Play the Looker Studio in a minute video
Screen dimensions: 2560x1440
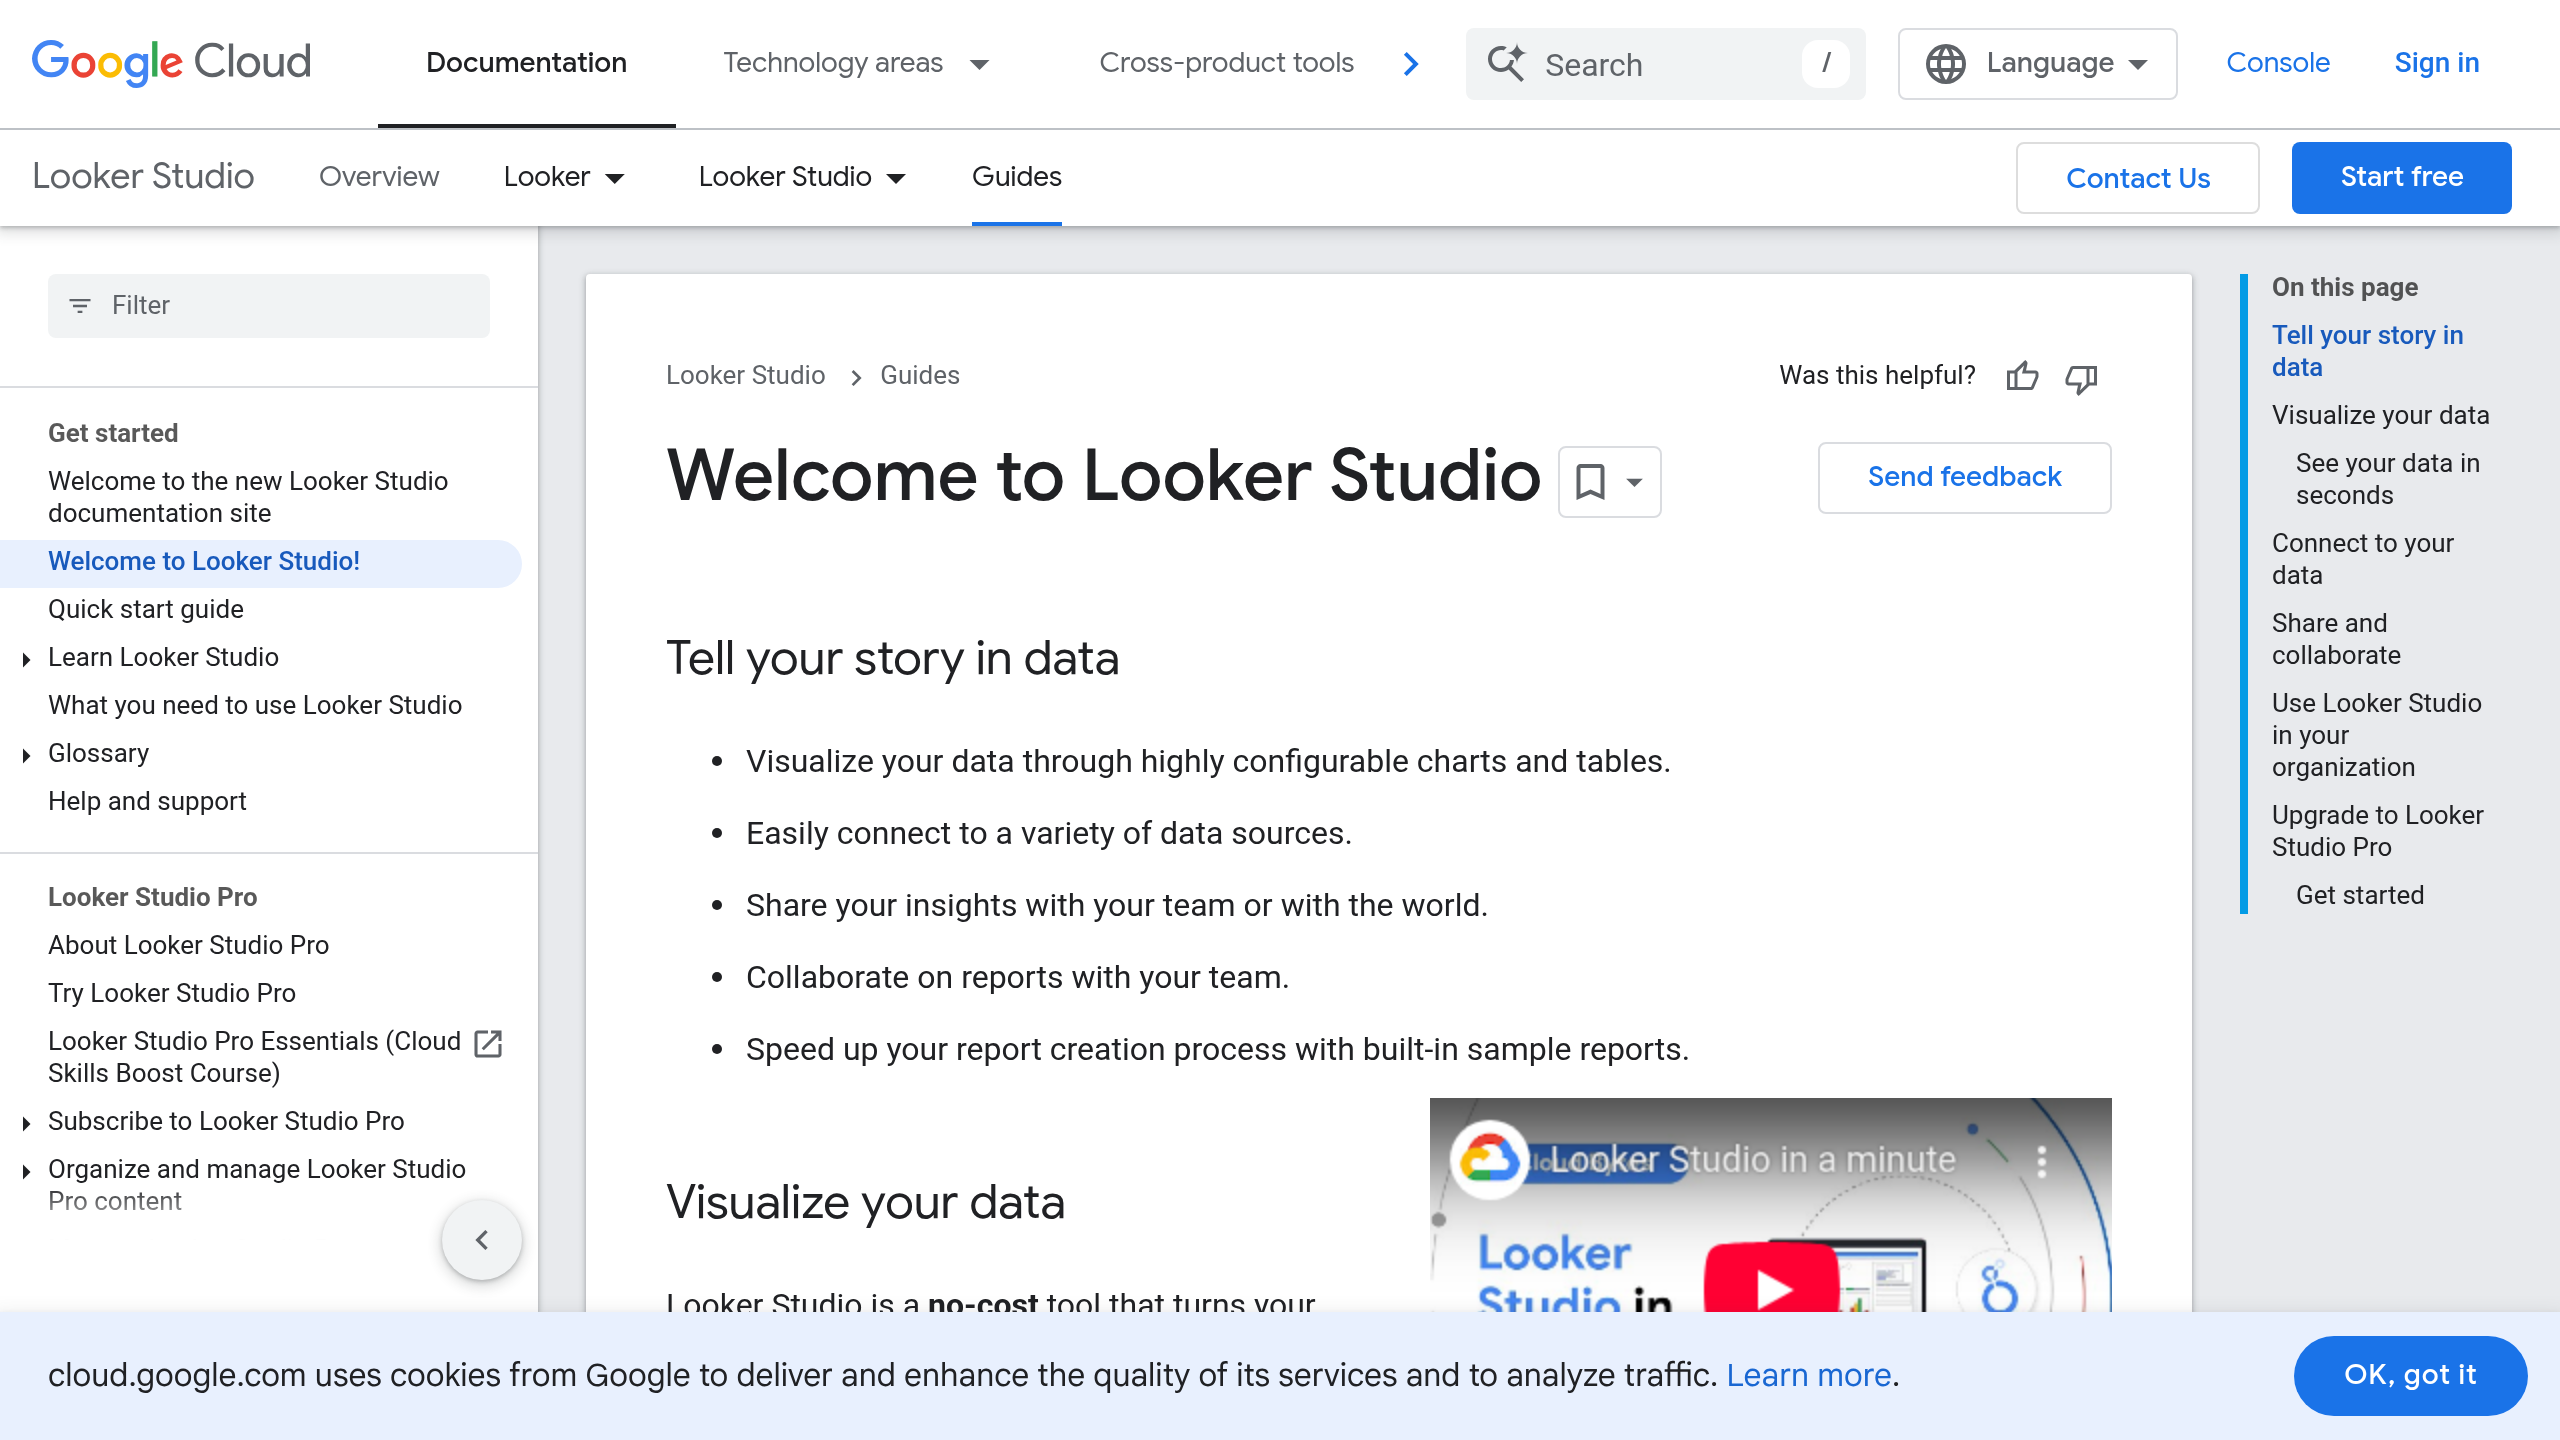(x=1770, y=1284)
